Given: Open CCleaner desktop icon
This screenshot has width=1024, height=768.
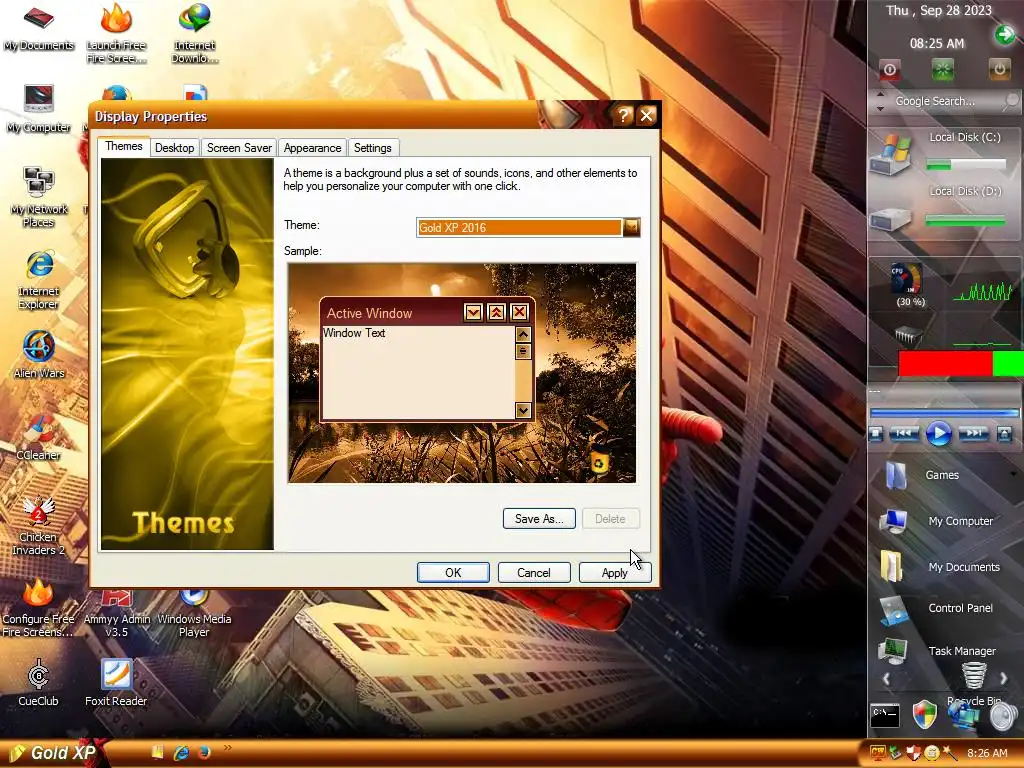Looking at the screenshot, I should tap(39, 437).
